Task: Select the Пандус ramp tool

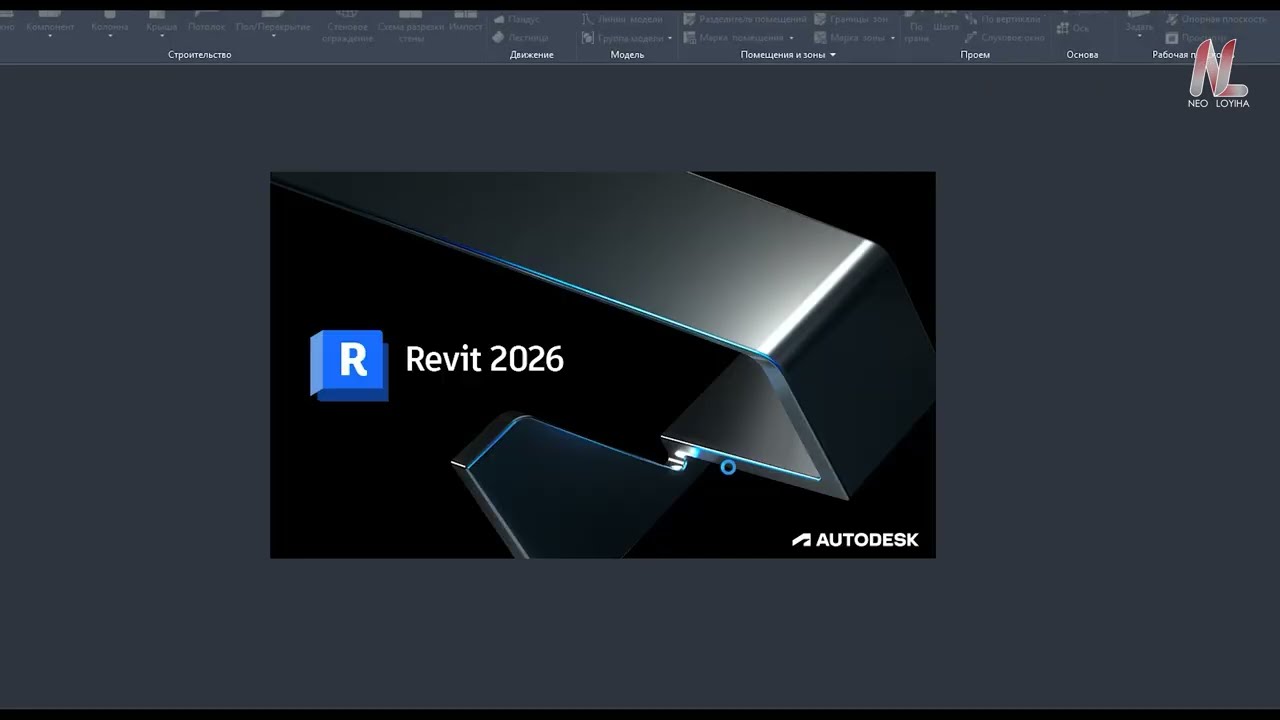Action: pyautogui.click(x=517, y=19)
